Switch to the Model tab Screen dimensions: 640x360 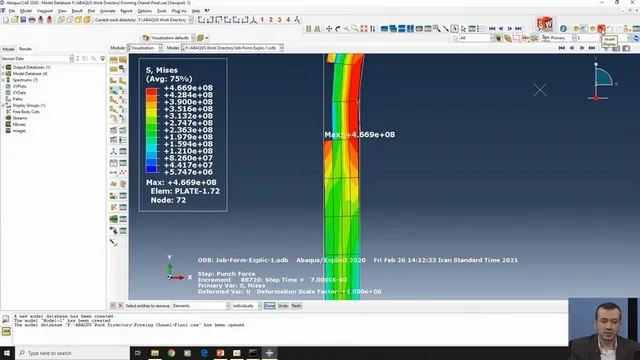click(8, 49)
